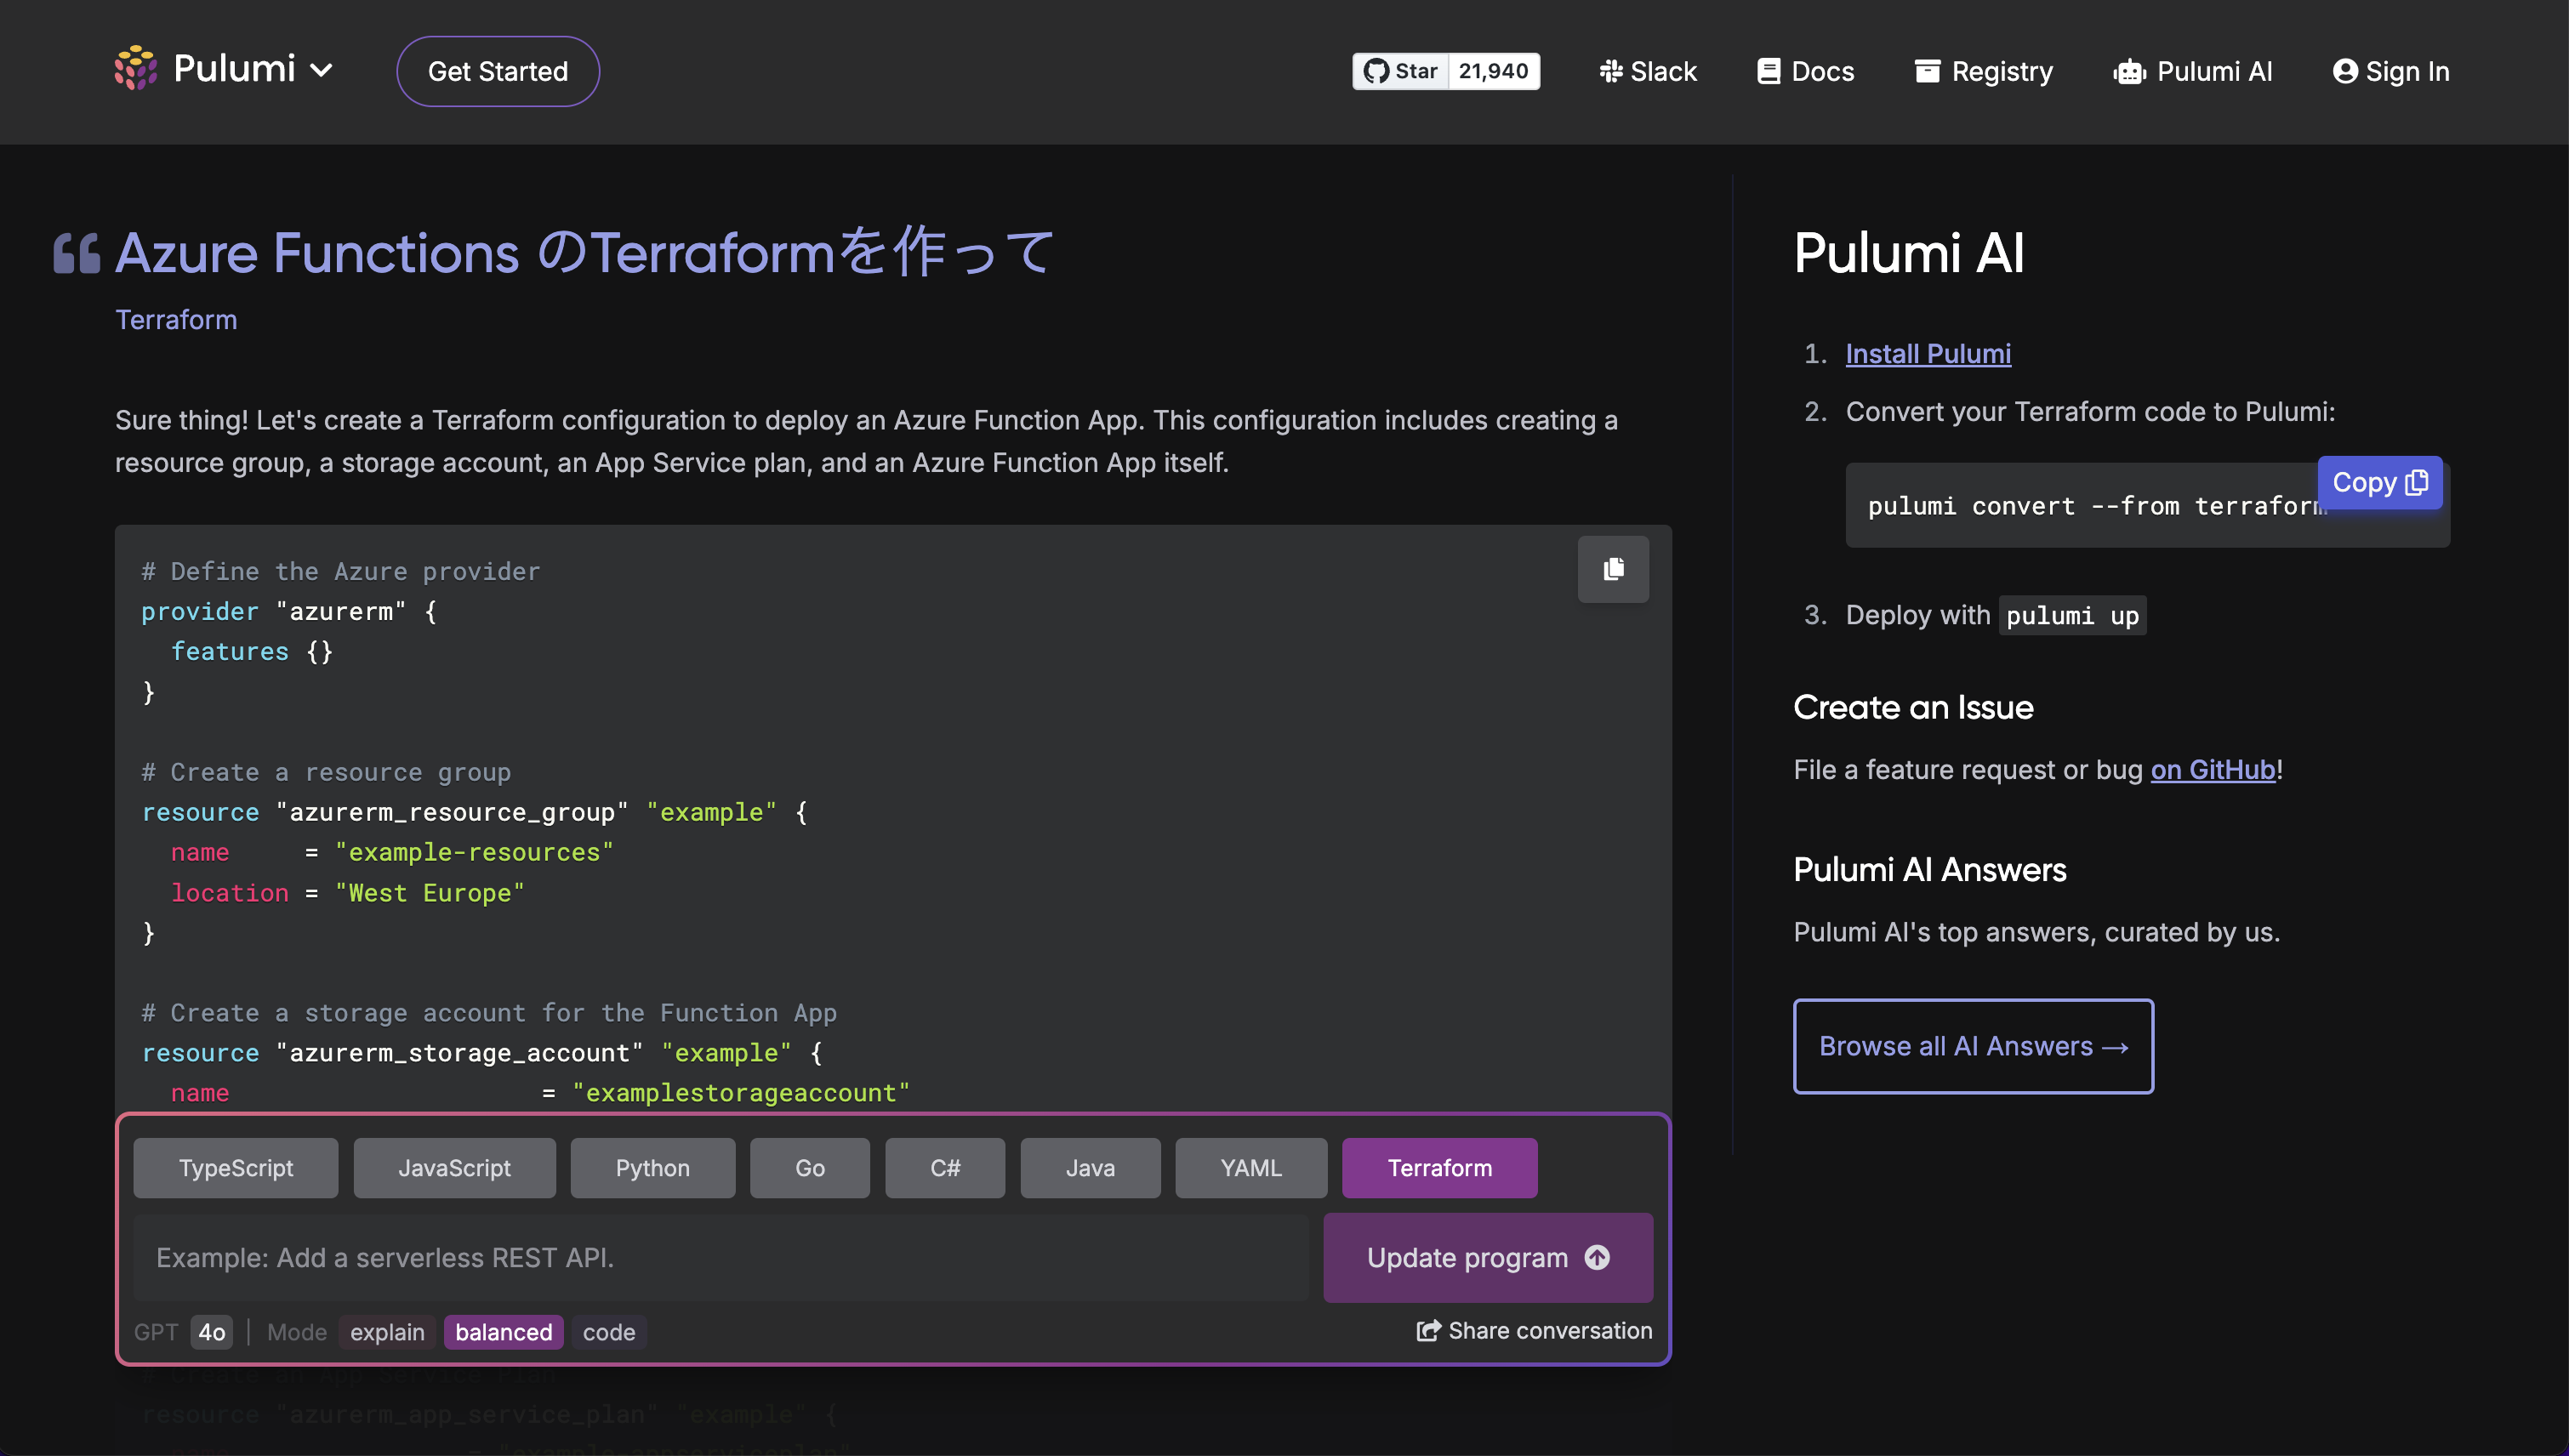Screen dimensions: 2569x1456
Task: Click the quote icon beside the title
Action: click(77, 253)
